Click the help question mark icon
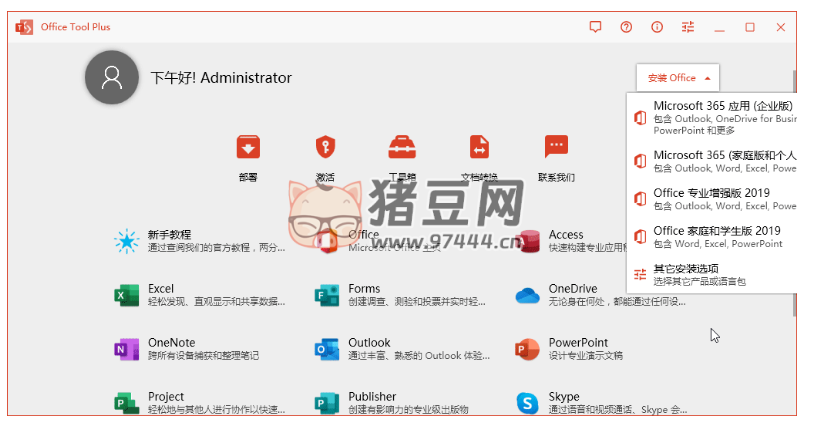The width and height of the screenshot is (814, 426). [626, 27]
